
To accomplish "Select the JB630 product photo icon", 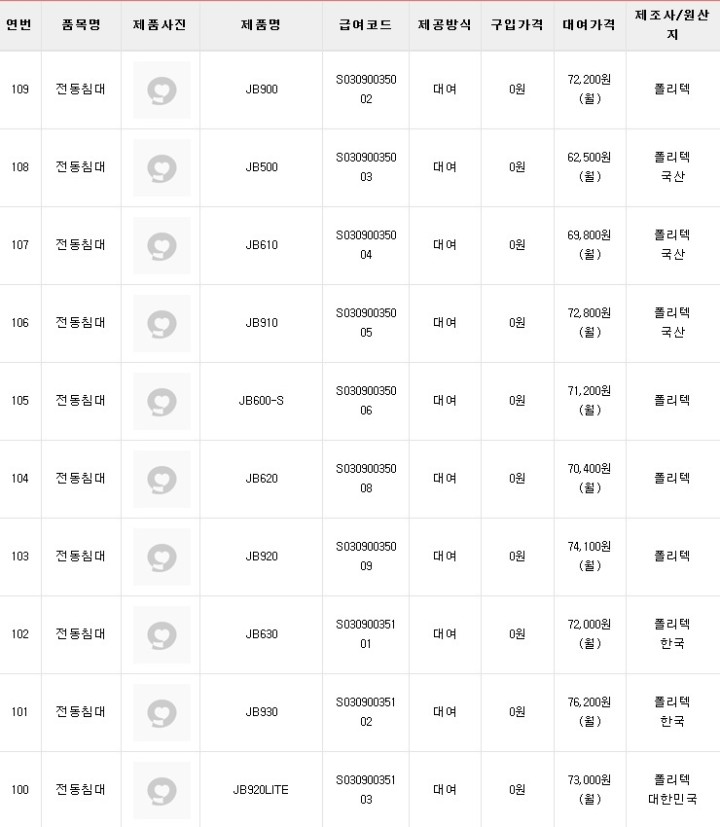I will [161, 634].
